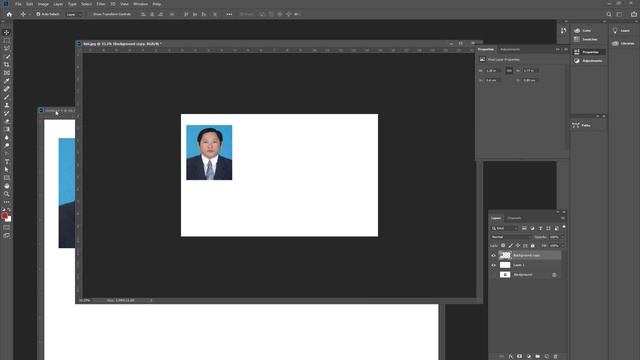The width and height of the screenshot is (640, 360).
Task: Open the Opacity value dropdown
Action: click(562, 237)
